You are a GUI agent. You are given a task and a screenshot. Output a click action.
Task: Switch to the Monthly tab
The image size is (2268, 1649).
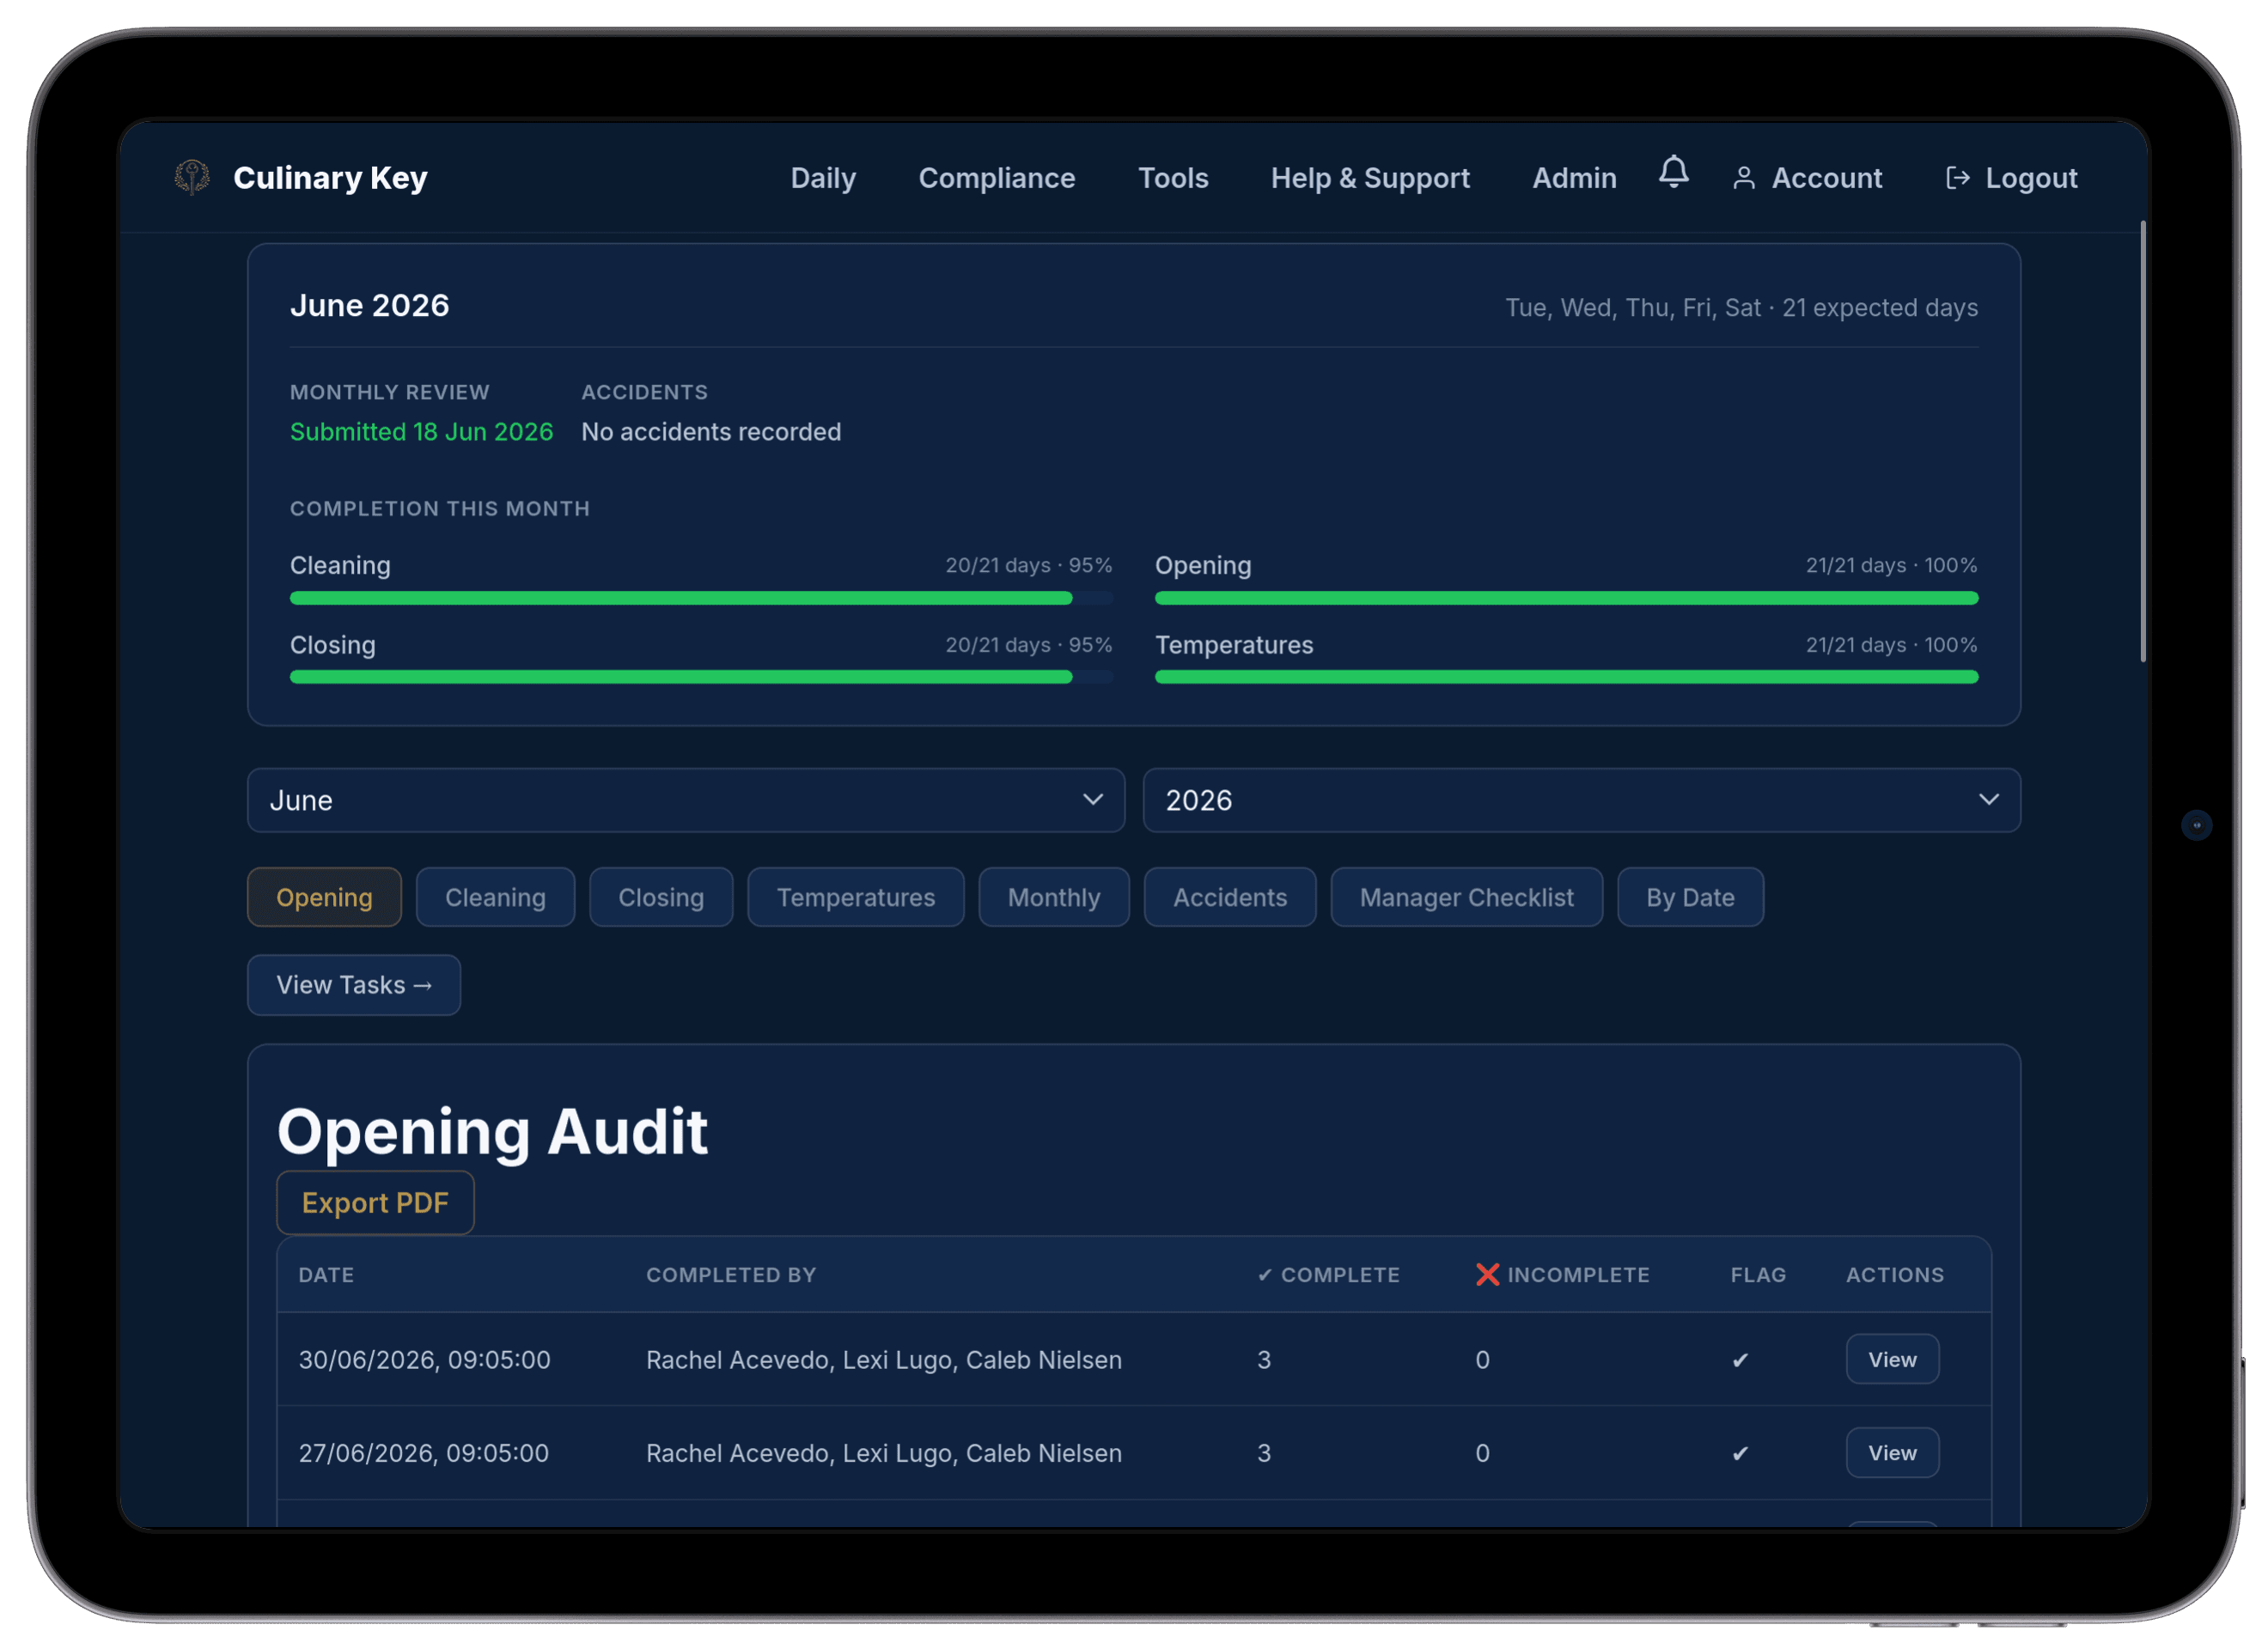(1054, 897)
